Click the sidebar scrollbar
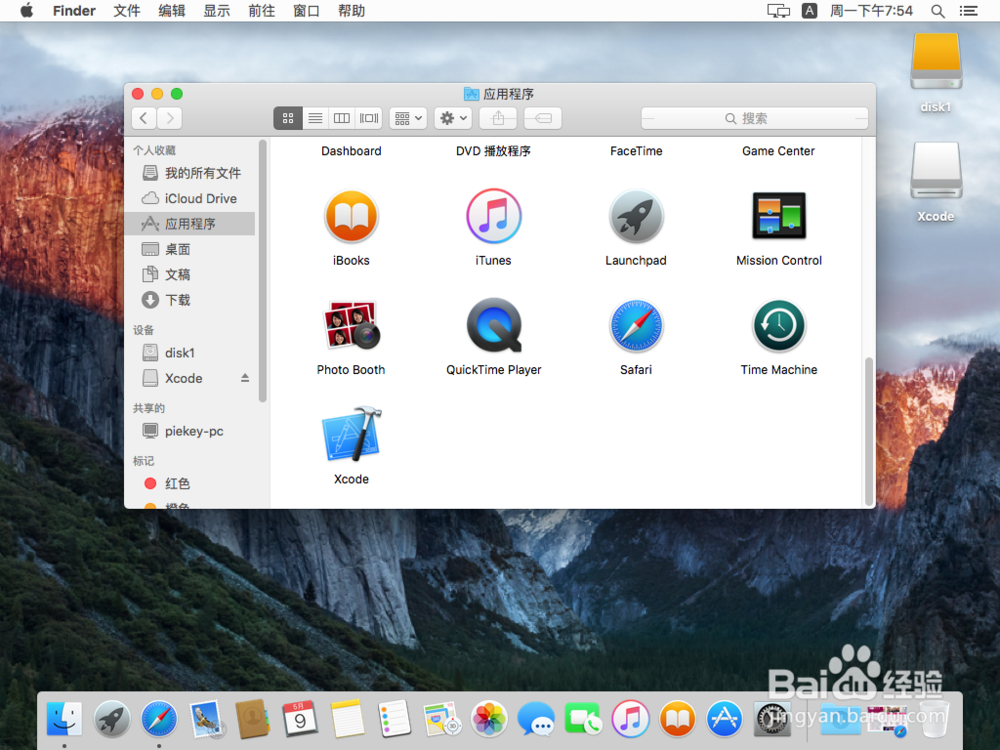The width and height of the screenshot is (1000, 750). pos(262,271)
